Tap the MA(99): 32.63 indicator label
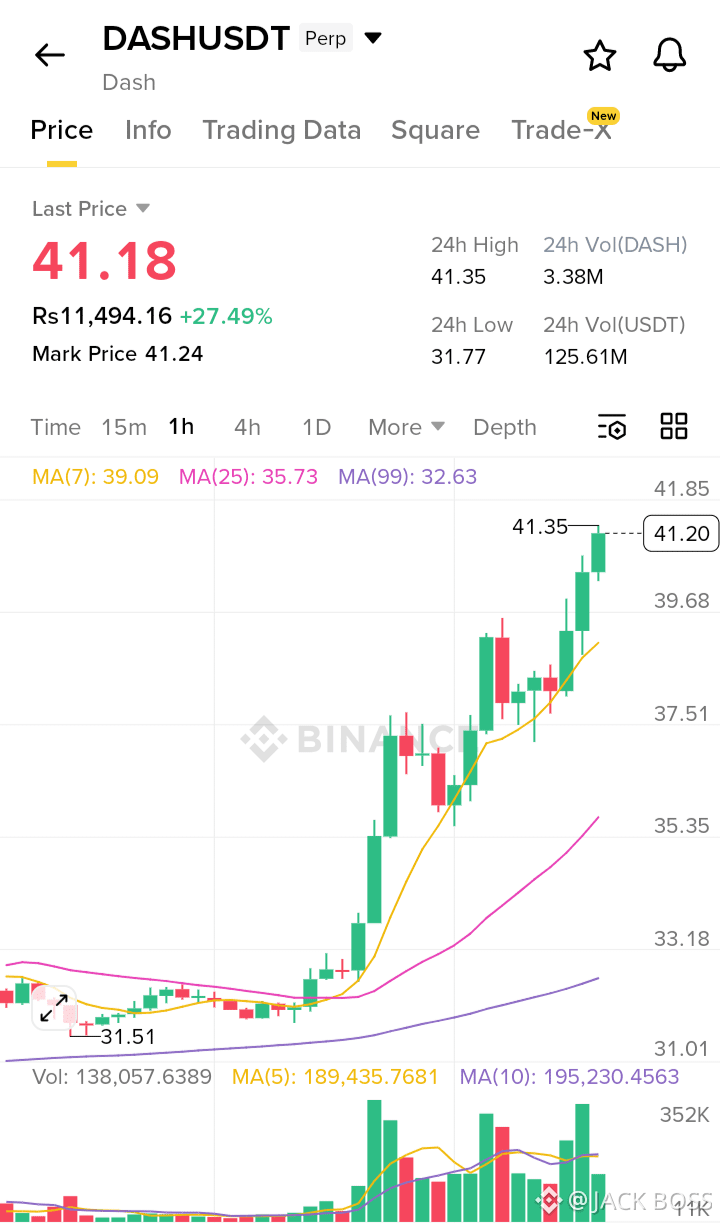 [x=407, y=477]
